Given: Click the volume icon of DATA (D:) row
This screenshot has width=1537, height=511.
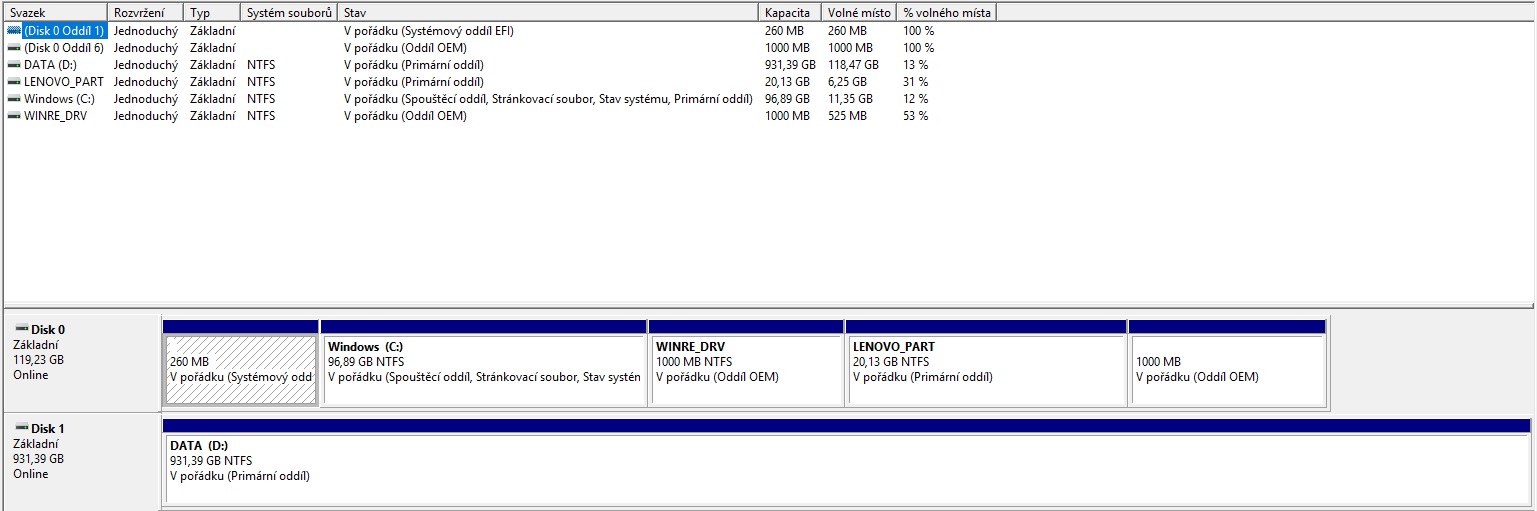Looking at the screenshot, I should pos(14,65).
